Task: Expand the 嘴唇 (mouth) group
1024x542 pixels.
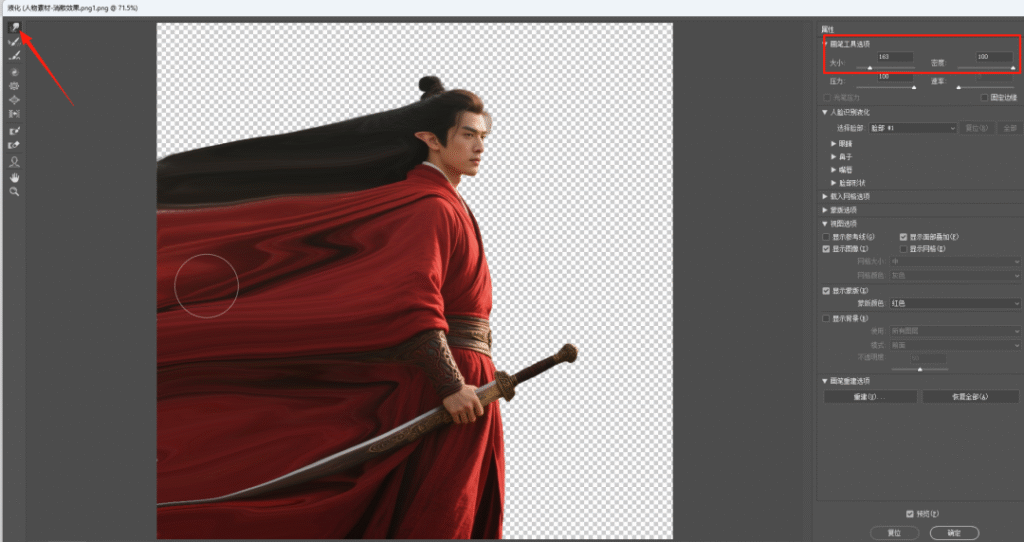Action: (x=833, y=170)
